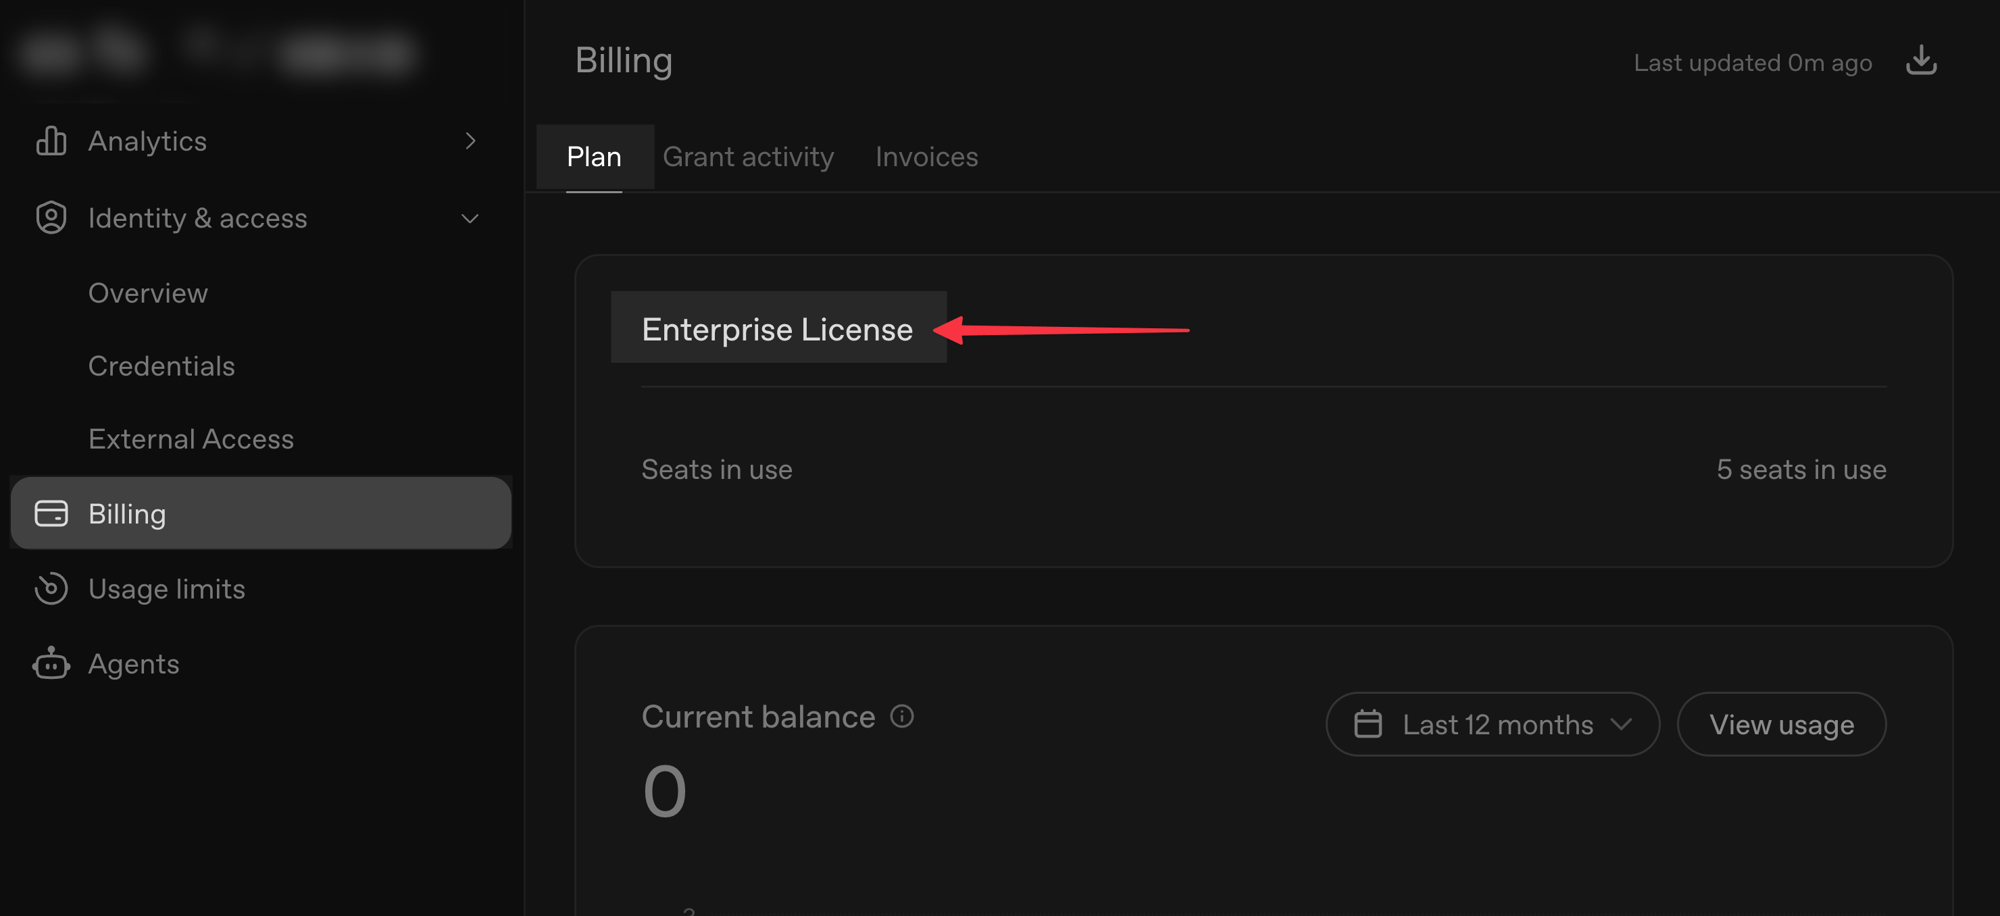Open the Overview sidebar item
2000x916 pixels.
[x=148, y=293]
